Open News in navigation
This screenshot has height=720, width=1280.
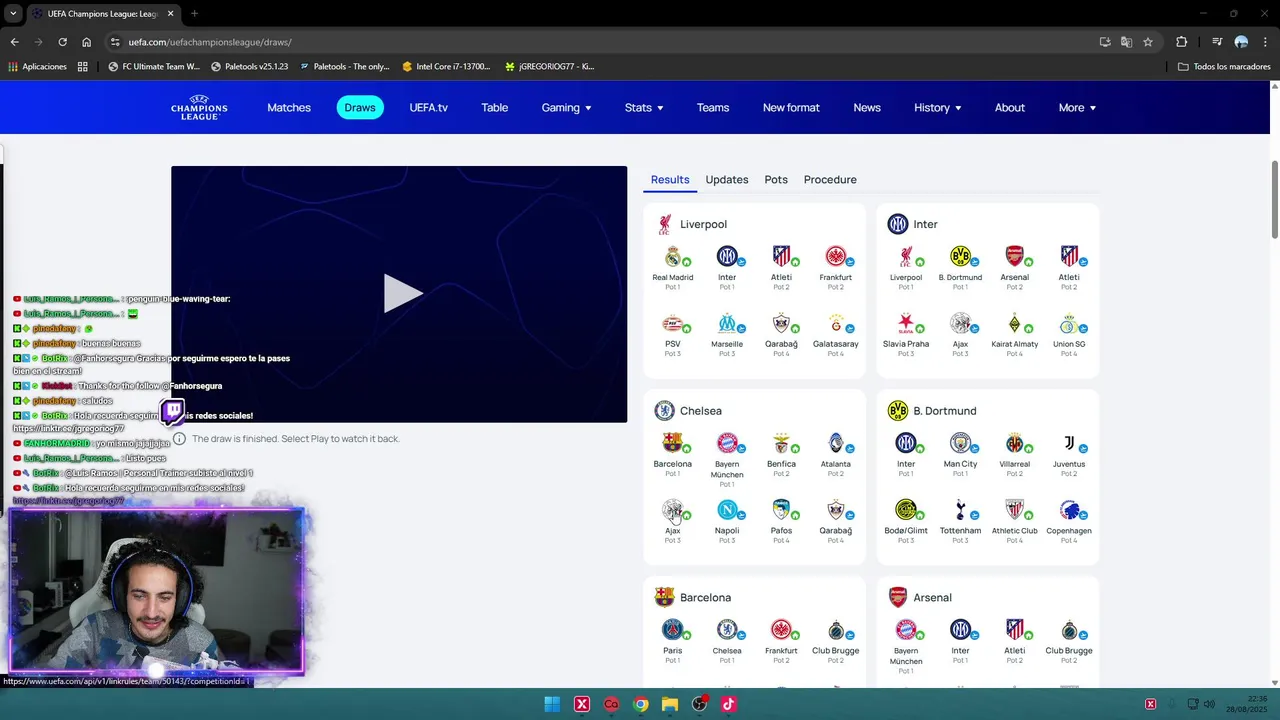867,108
